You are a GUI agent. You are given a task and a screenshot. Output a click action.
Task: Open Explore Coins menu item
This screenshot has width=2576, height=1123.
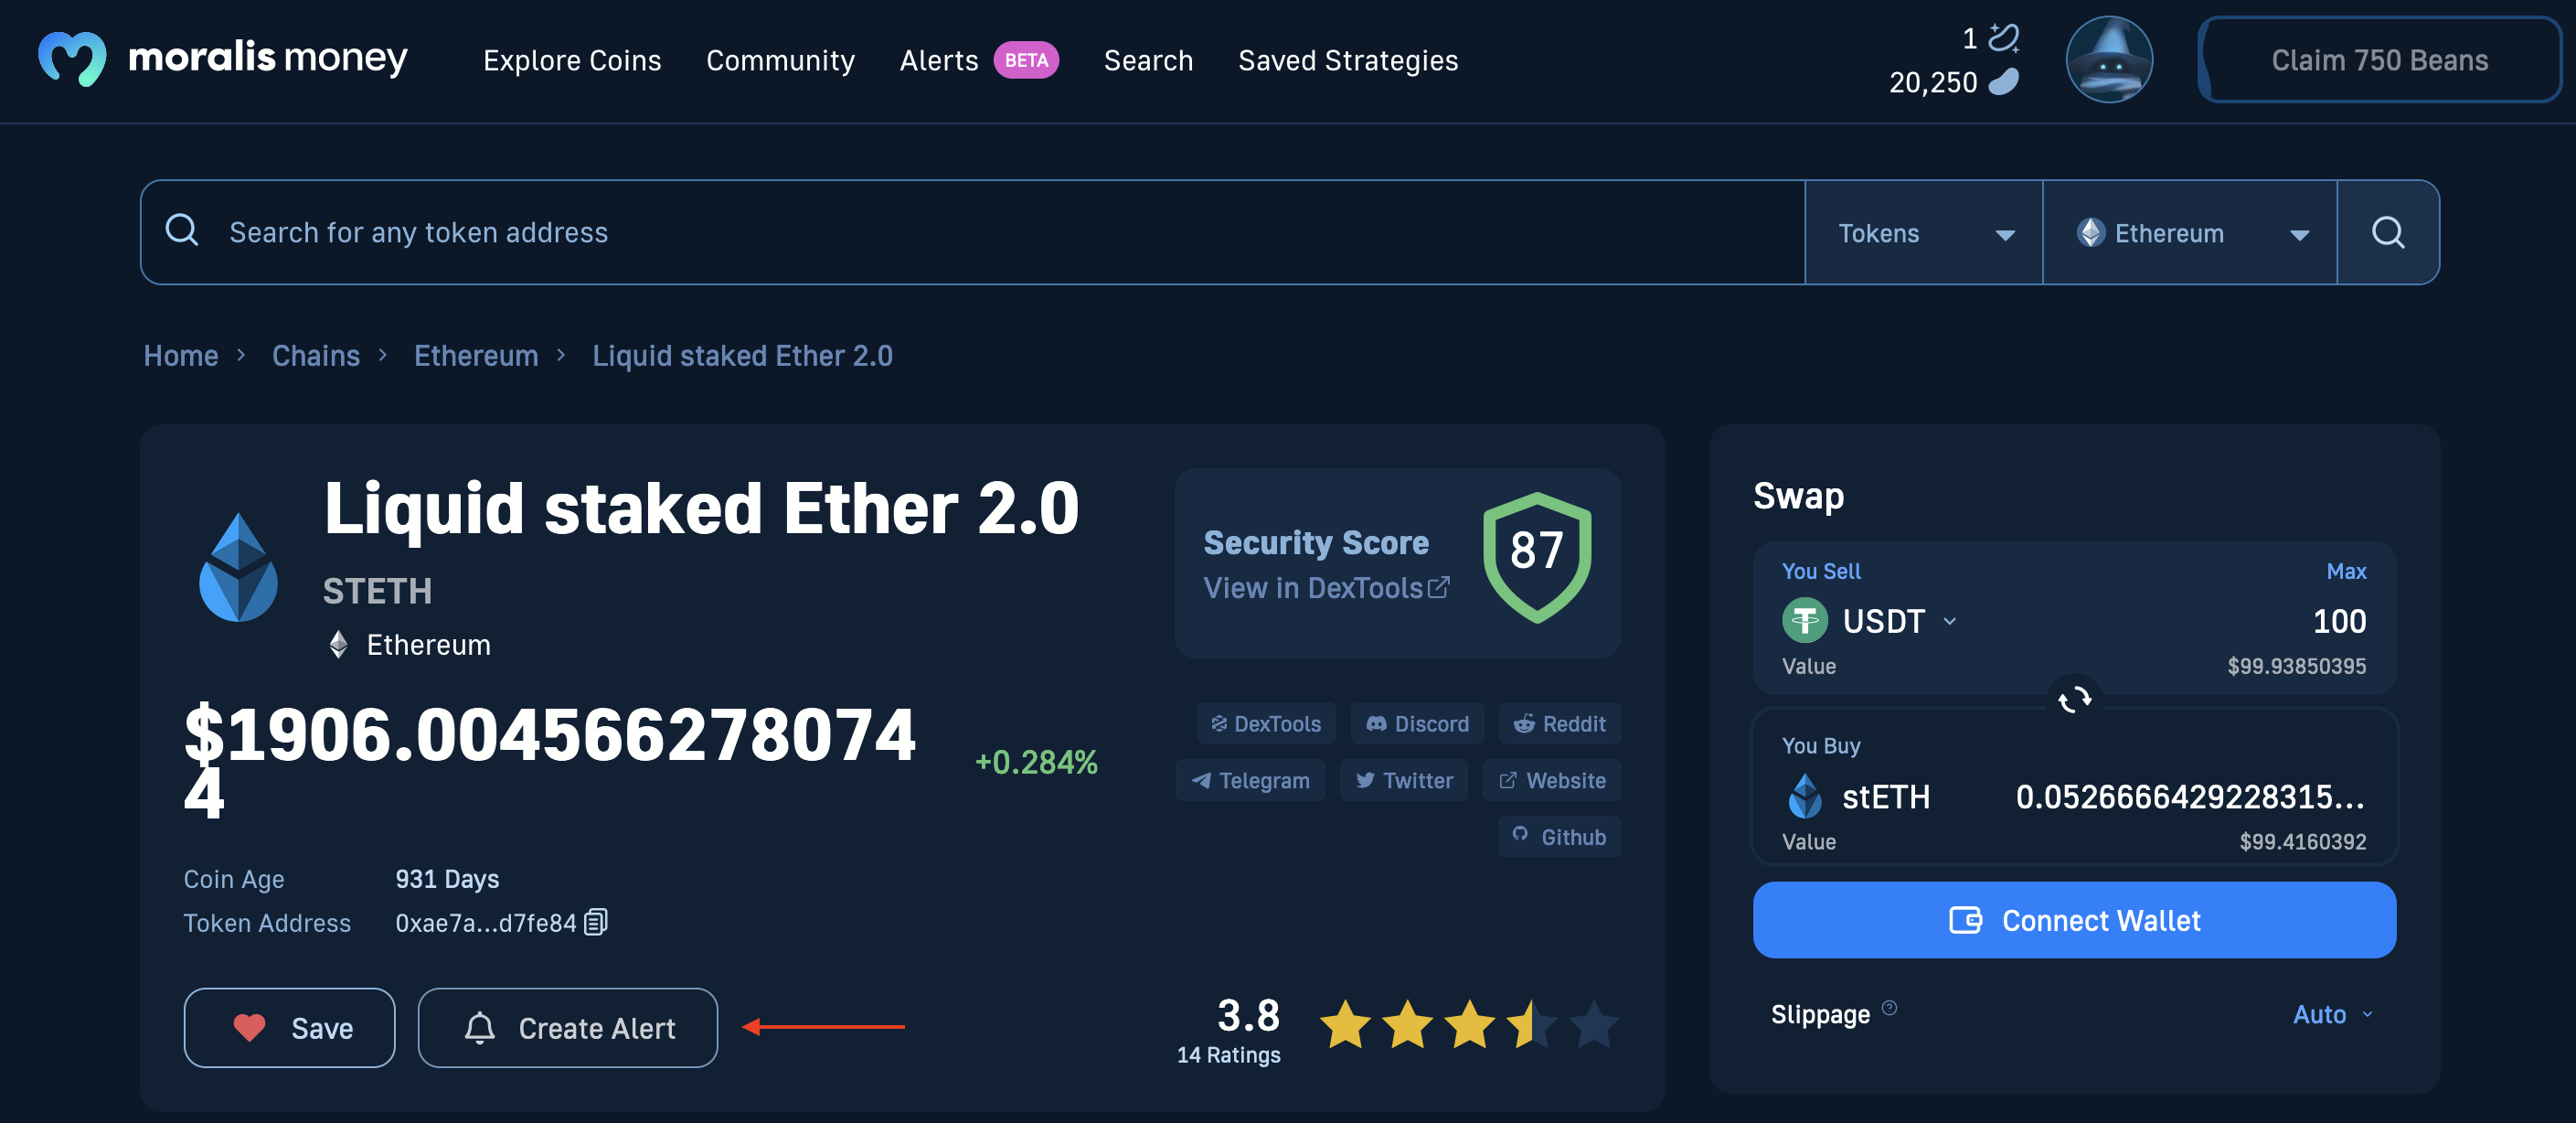(571, 58)
